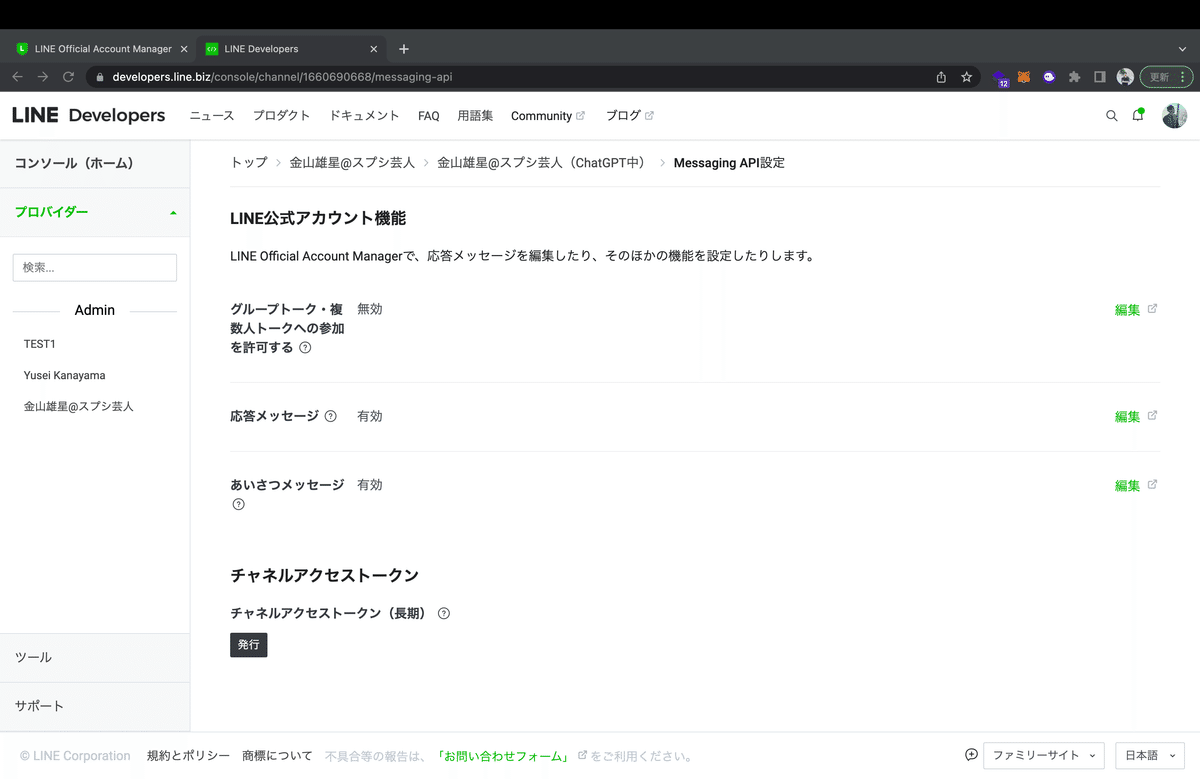Click the © LINE Corporation footer text
1200x779 pixels.
pos(75,756)
